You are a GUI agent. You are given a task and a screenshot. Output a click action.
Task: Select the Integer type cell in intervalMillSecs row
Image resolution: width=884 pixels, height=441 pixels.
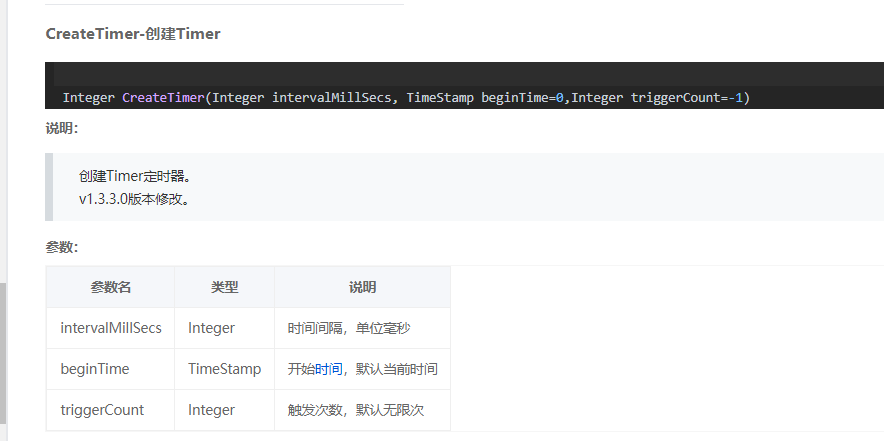[224, 328]
